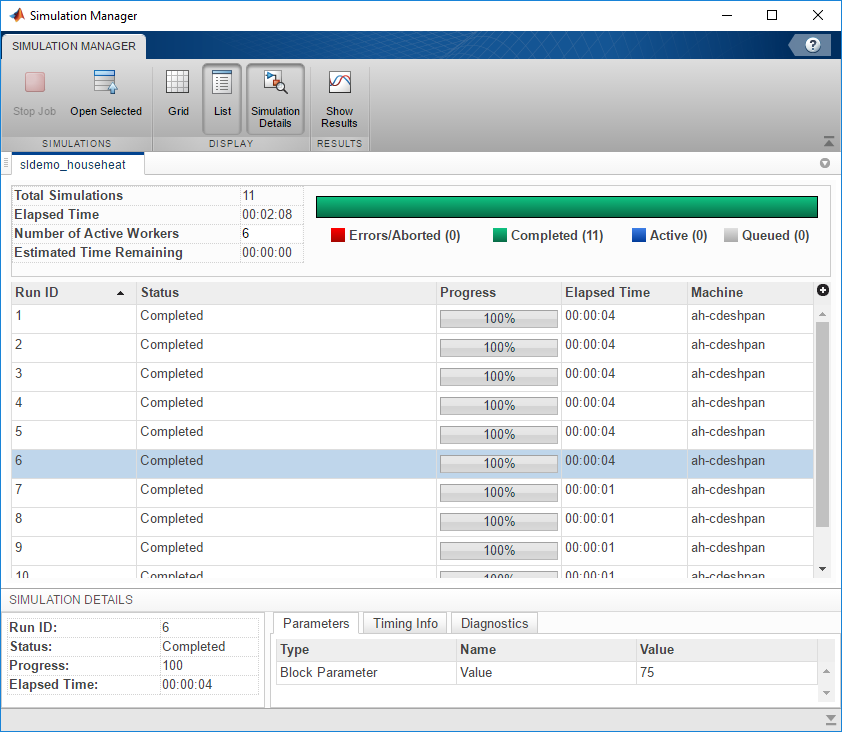
Task: Click the Elapsed Time column header
Action: (x=607, y=293)
